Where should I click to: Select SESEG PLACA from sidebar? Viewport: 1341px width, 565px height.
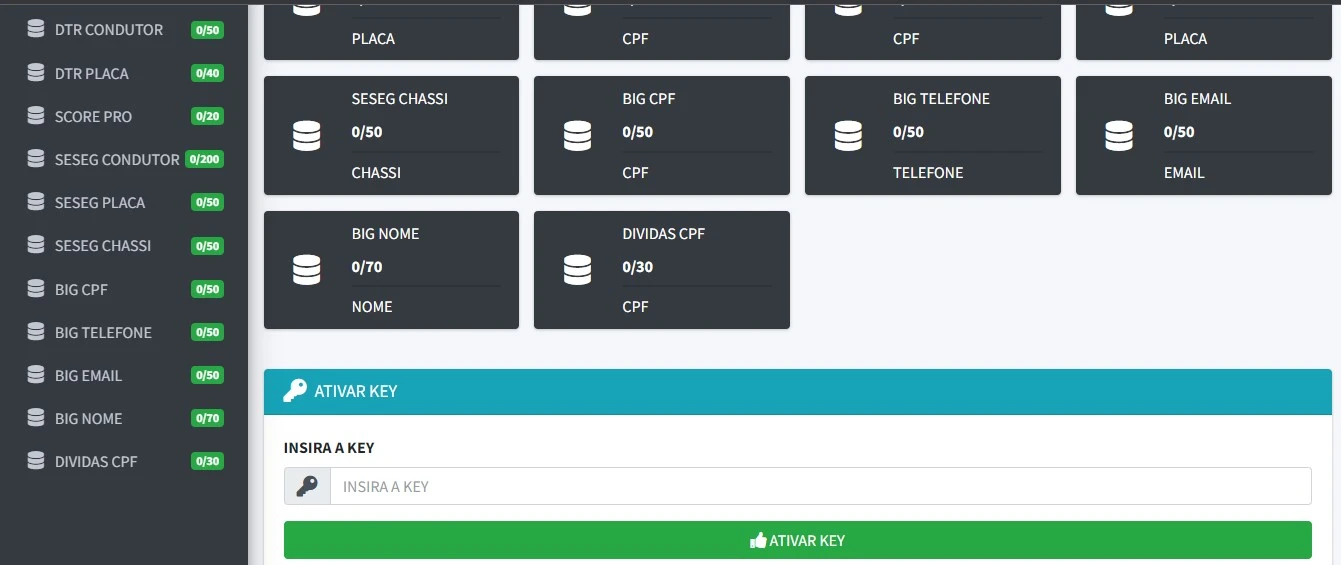(x=100, y=202)
